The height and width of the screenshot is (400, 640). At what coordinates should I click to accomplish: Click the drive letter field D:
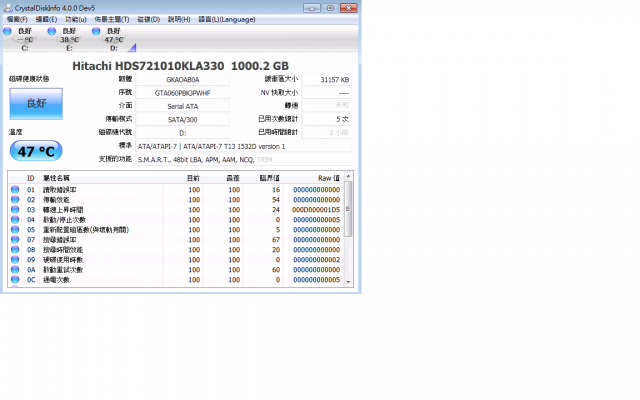point(182,133)
